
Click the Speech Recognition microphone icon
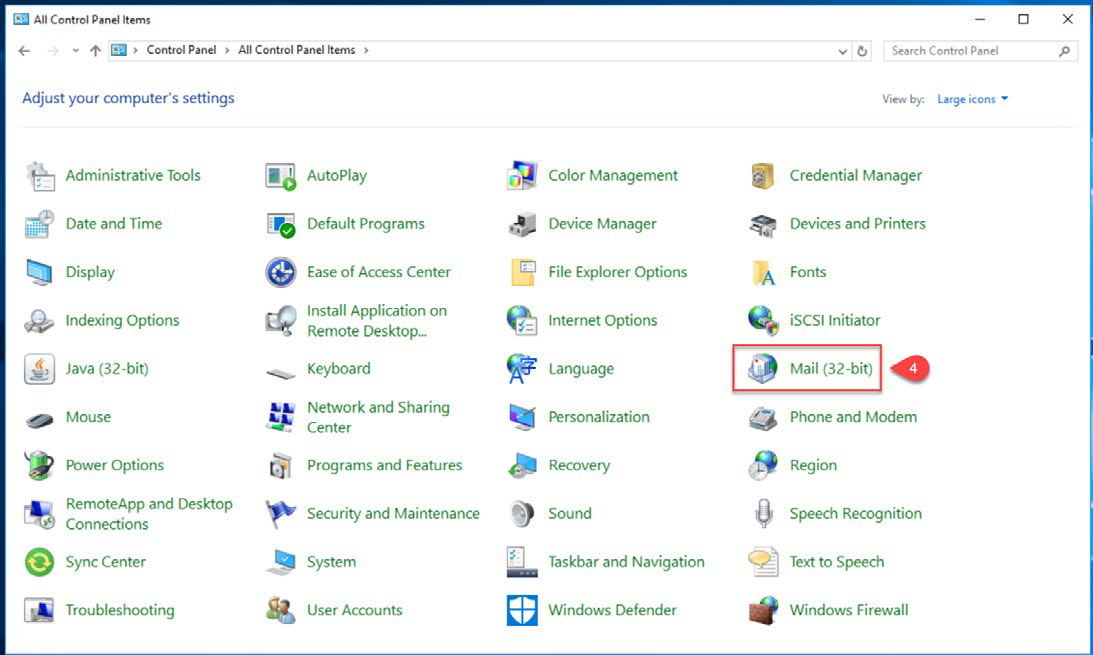pyautogui.click(x=763, y=514)
